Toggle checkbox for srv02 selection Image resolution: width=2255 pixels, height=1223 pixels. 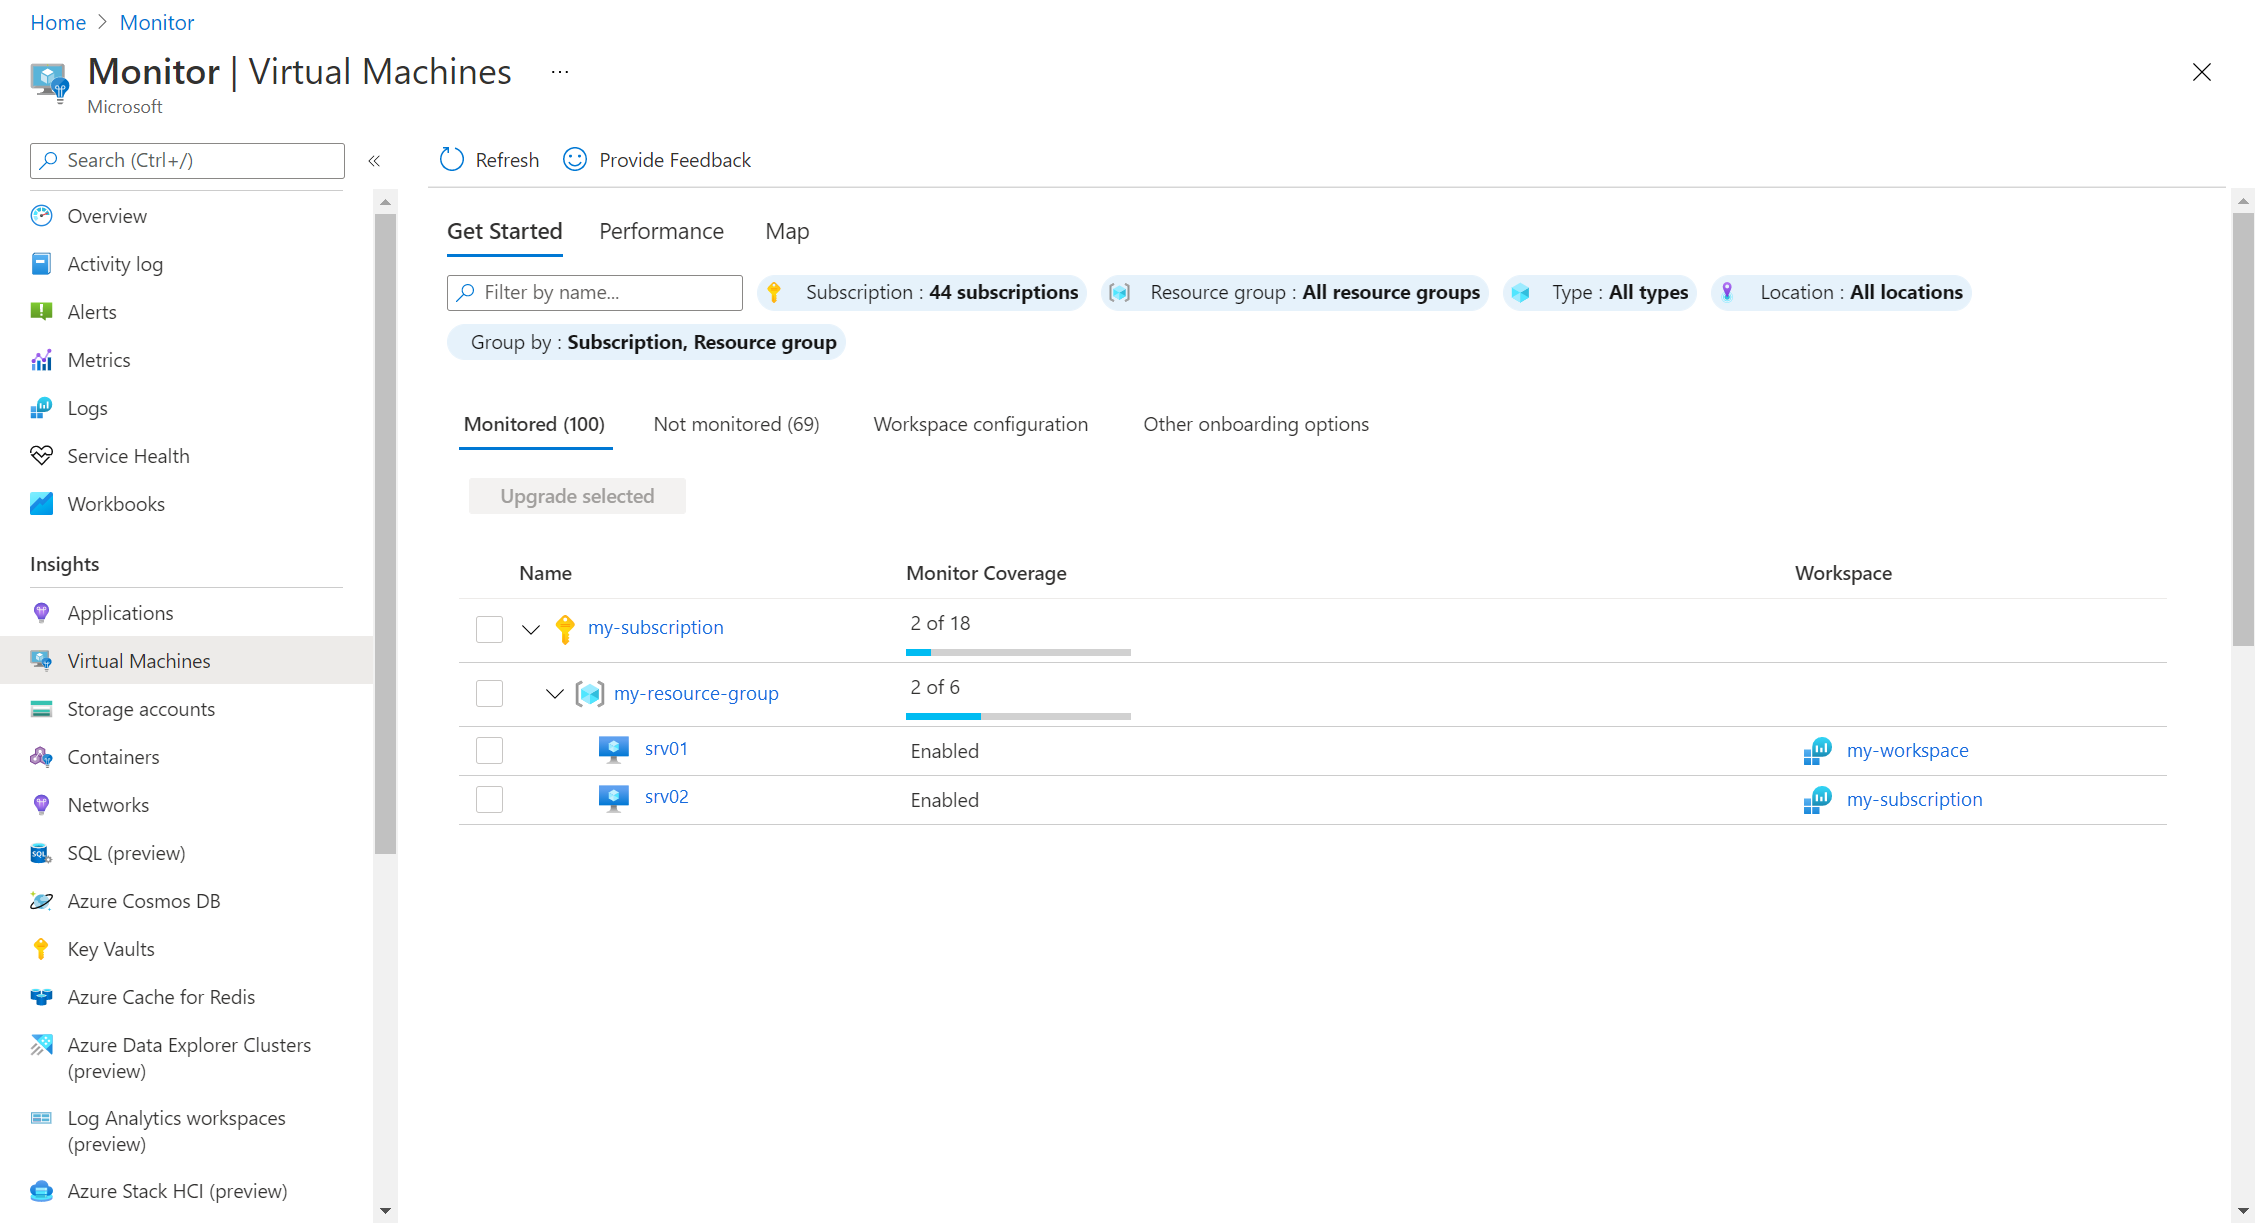point(491,798)
